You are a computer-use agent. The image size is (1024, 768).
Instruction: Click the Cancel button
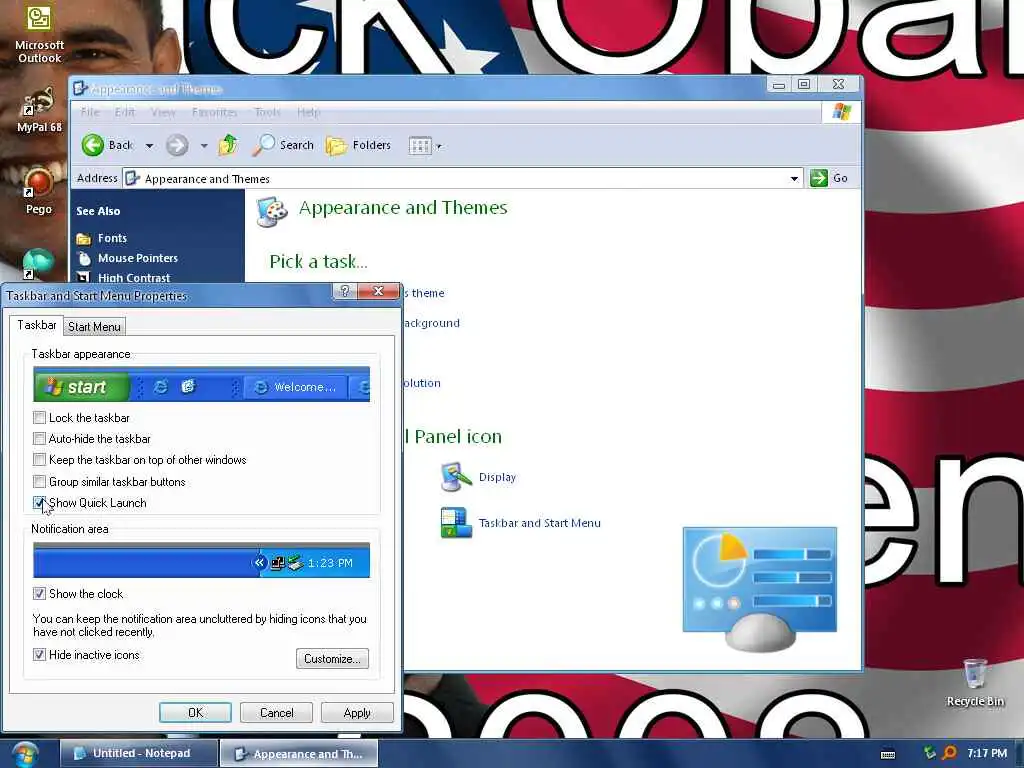click(276, 712)
